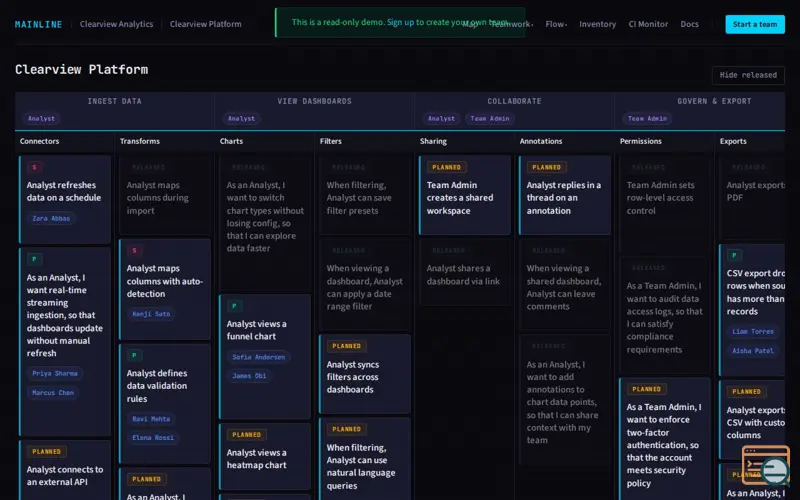Open the CI Monitor nav item

pos(648,24)
